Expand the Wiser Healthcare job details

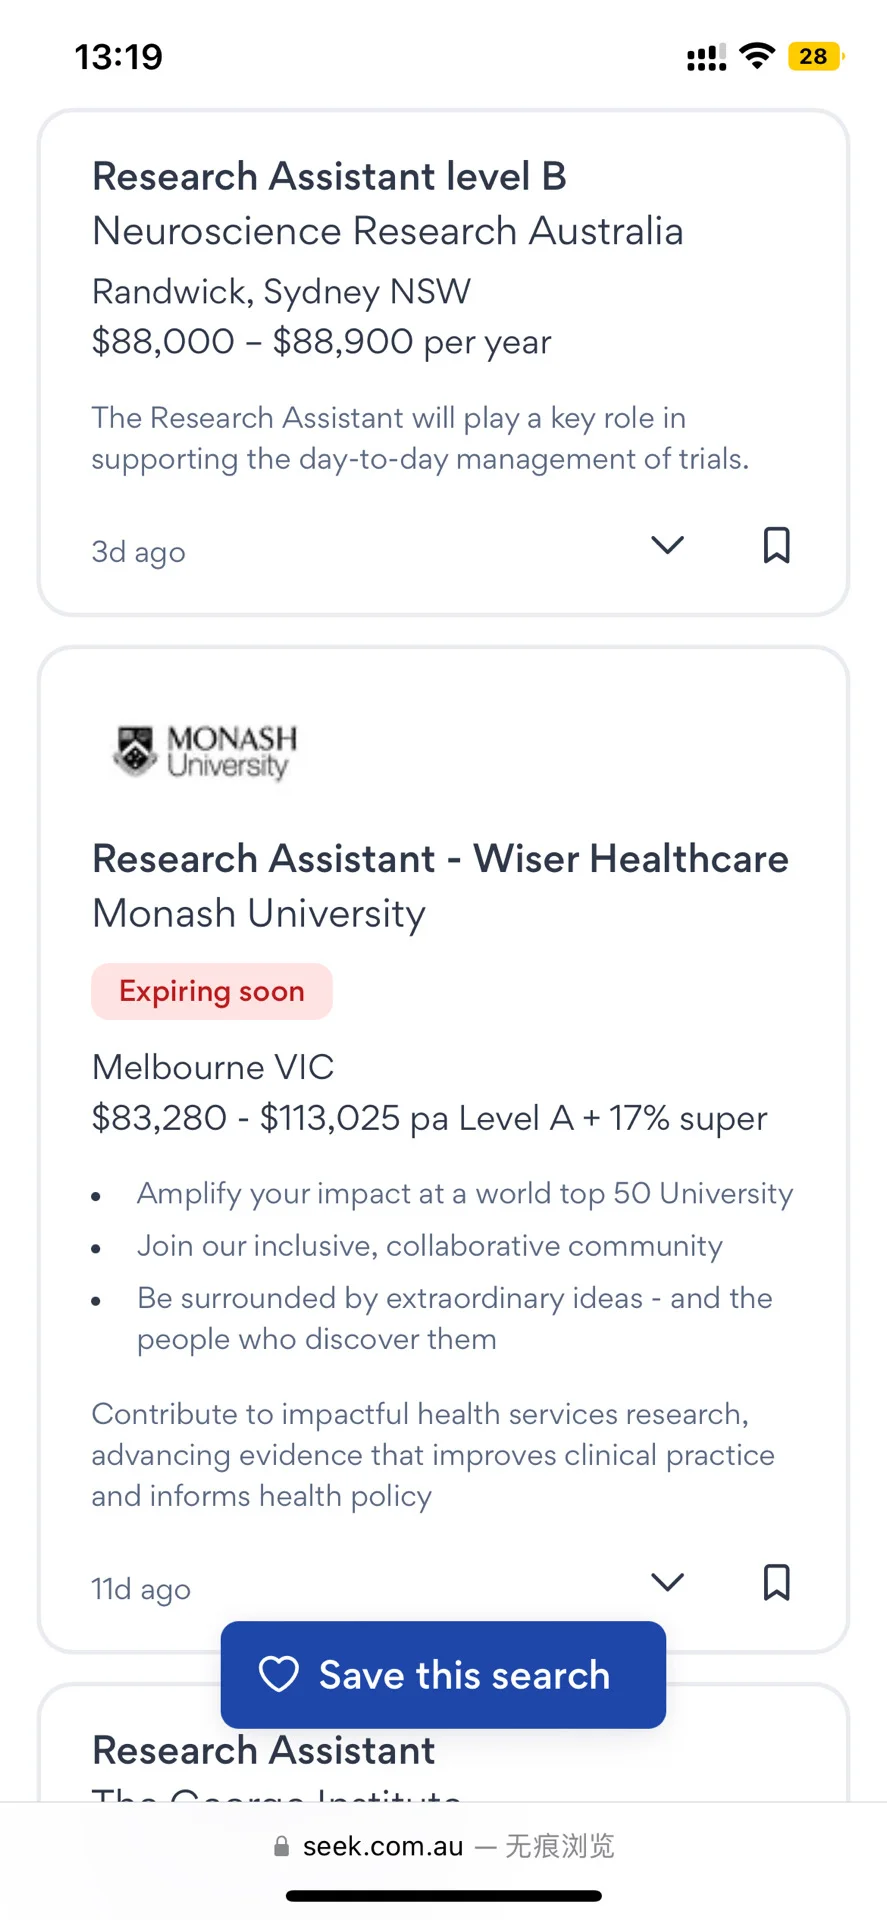tap(667, 1582)
